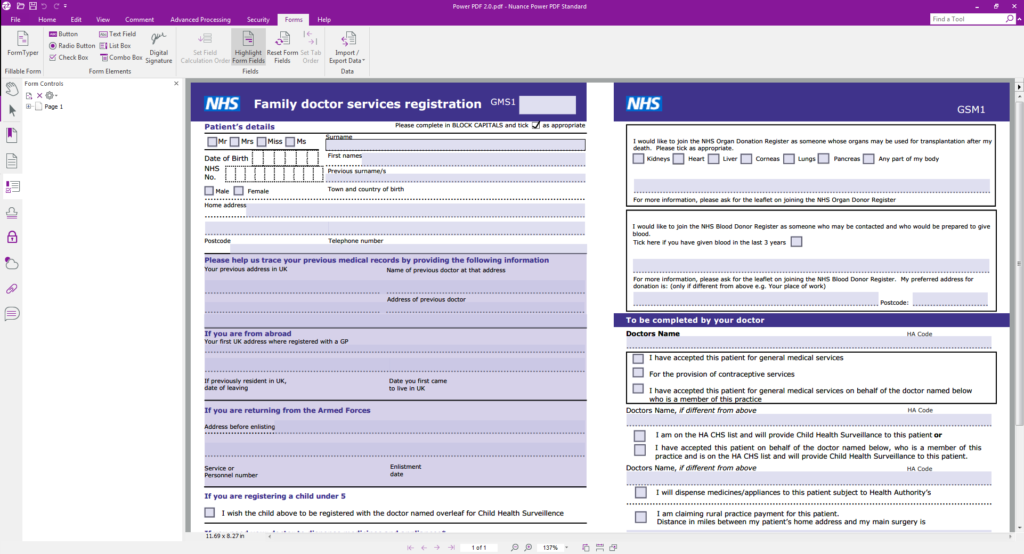This screenshot has width=1024, height=554.
Task: Open the gear options dropdown in Form Controls
Action: point(50,95)
